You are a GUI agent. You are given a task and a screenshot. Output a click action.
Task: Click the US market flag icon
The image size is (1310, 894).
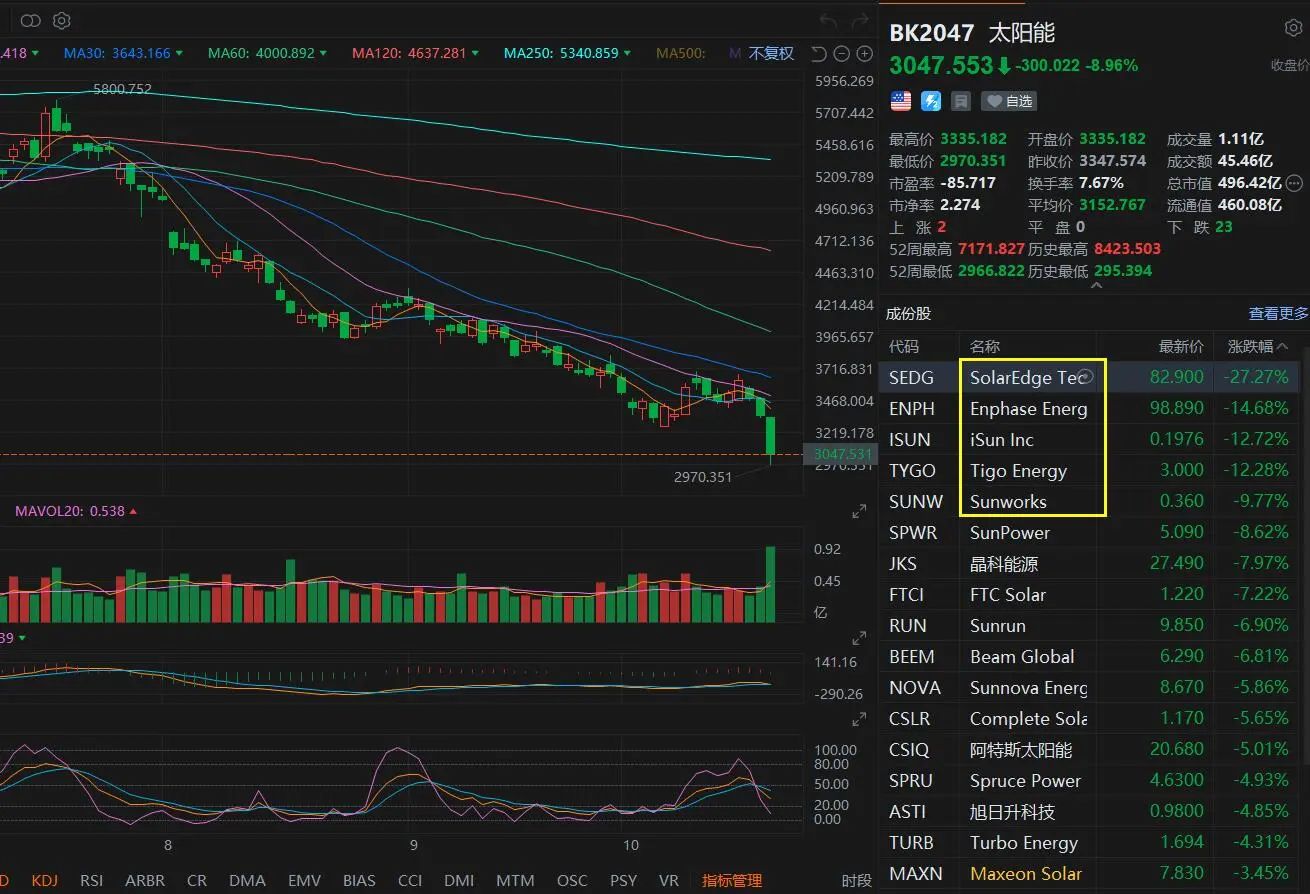click(901, 101)
